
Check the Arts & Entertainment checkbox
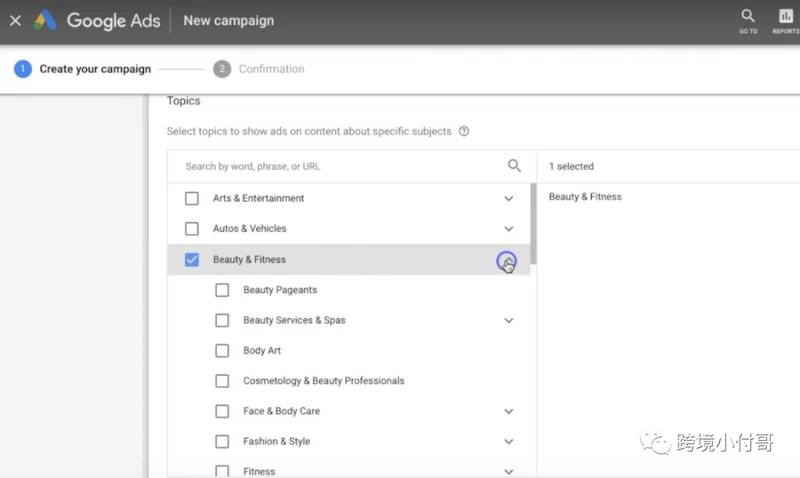pos(192,198)
